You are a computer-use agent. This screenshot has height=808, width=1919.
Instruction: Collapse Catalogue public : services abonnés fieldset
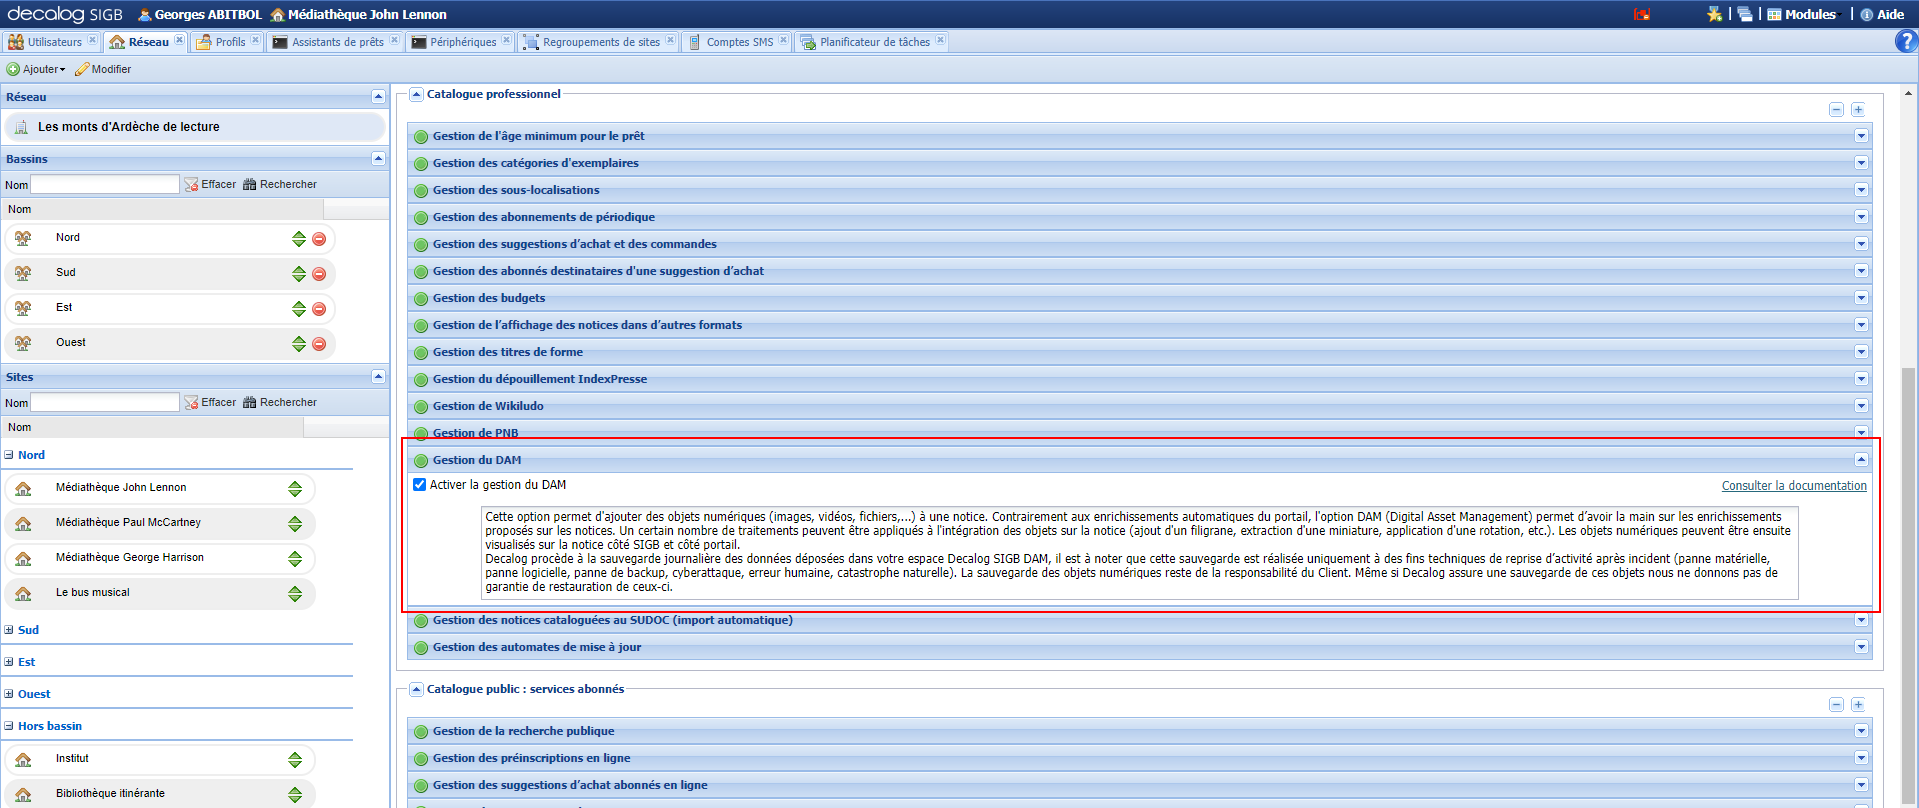(x=417, y=689)
